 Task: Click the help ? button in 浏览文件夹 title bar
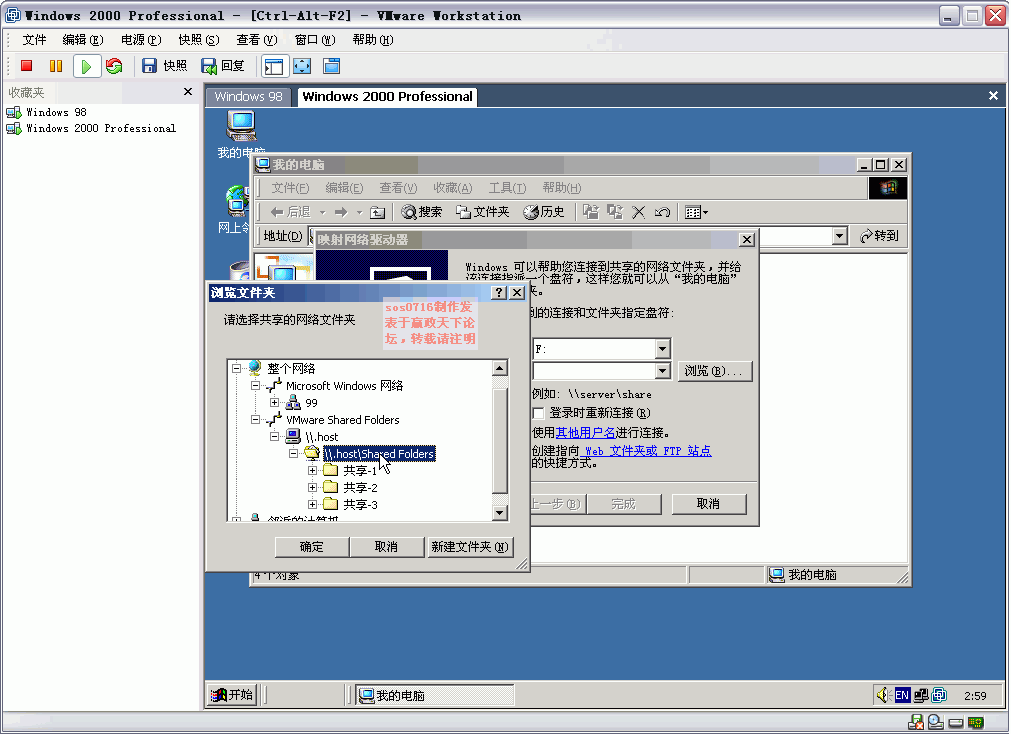(x=498, y=293)
